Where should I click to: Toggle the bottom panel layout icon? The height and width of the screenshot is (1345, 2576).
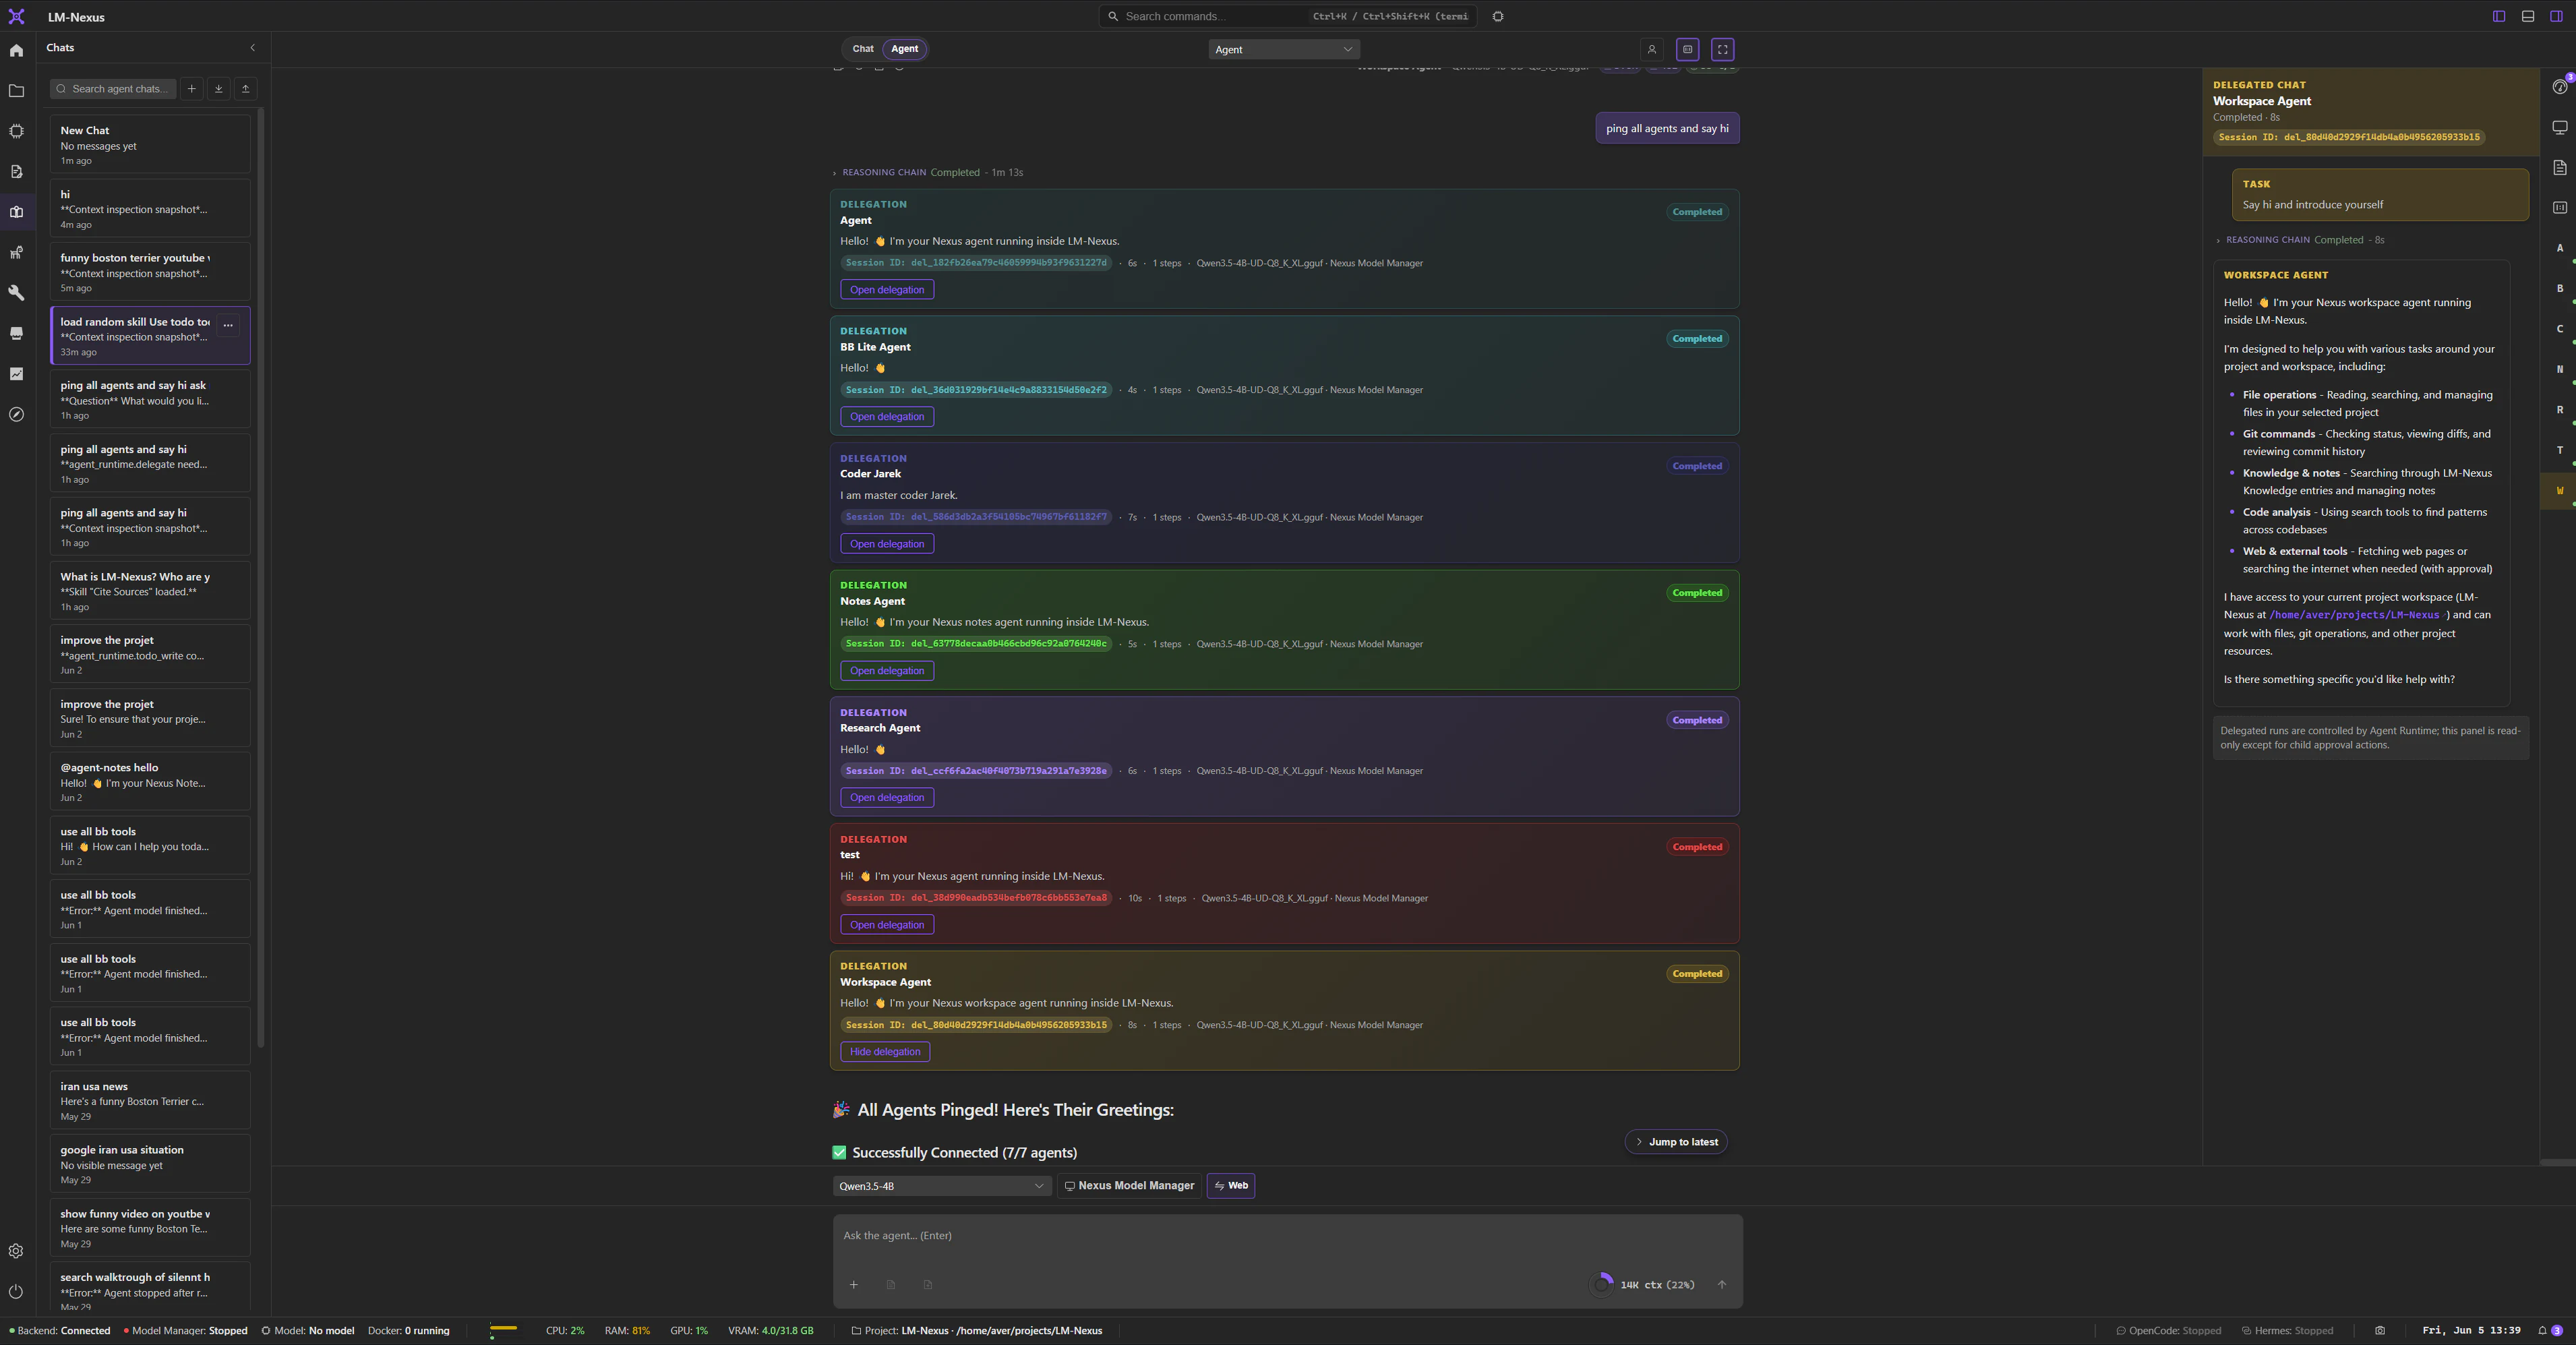tap(2528, 16)
